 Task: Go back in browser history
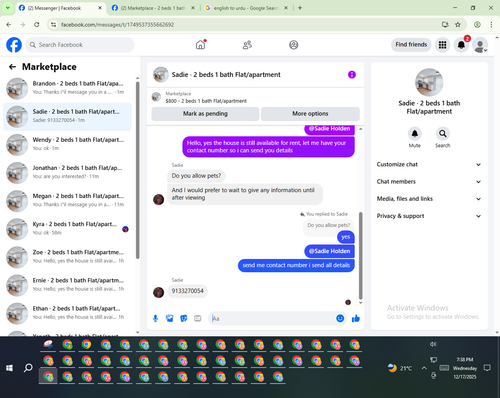coord(9,25)
